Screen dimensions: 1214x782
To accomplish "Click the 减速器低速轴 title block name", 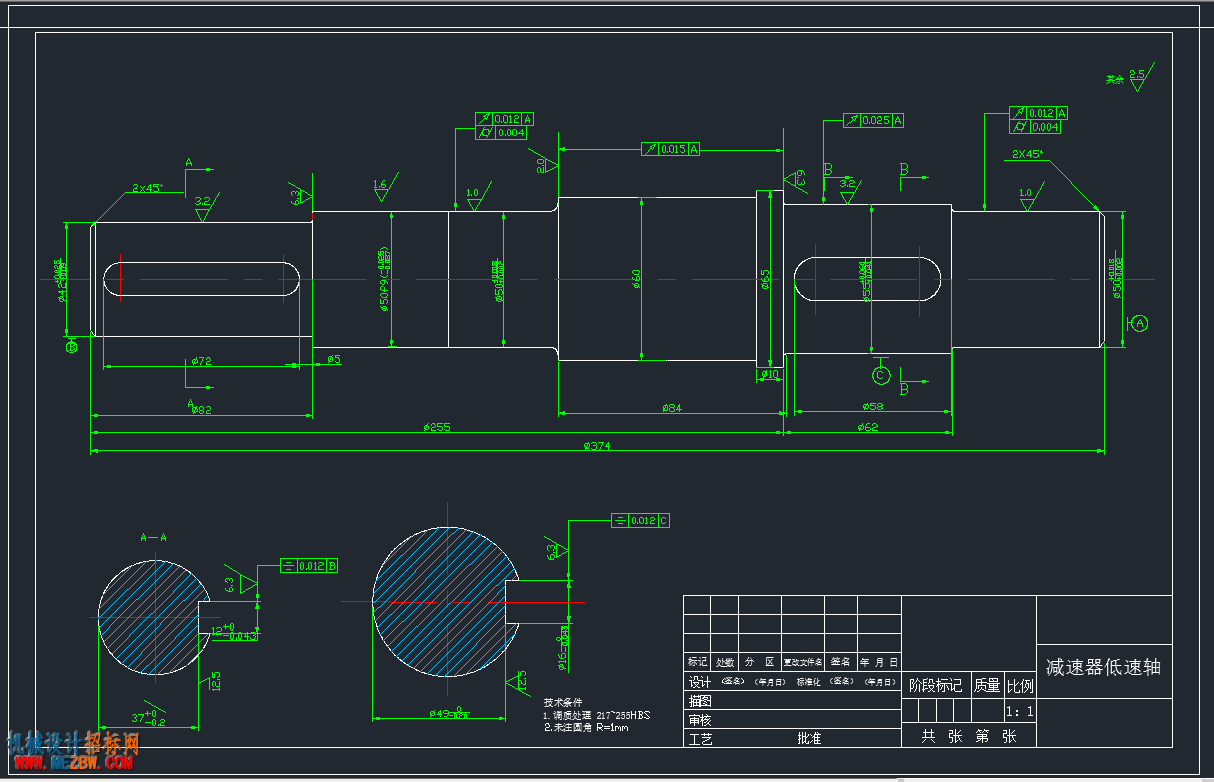I will pos(1103,667).
